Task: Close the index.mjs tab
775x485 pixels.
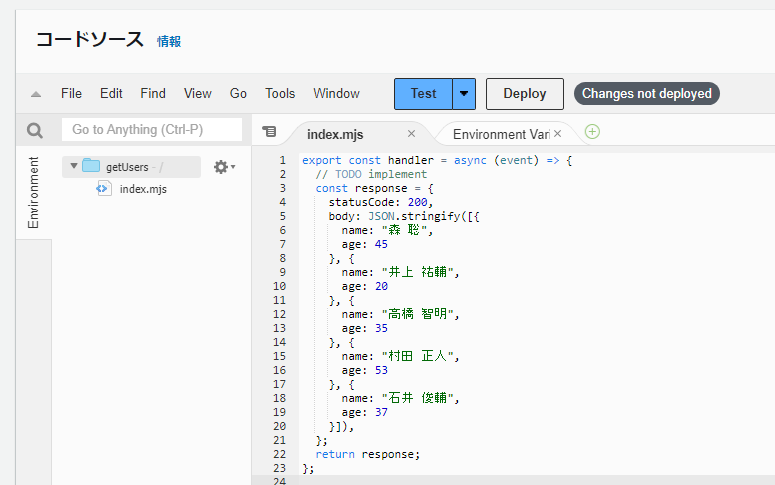Action: (x=411, y=133)
